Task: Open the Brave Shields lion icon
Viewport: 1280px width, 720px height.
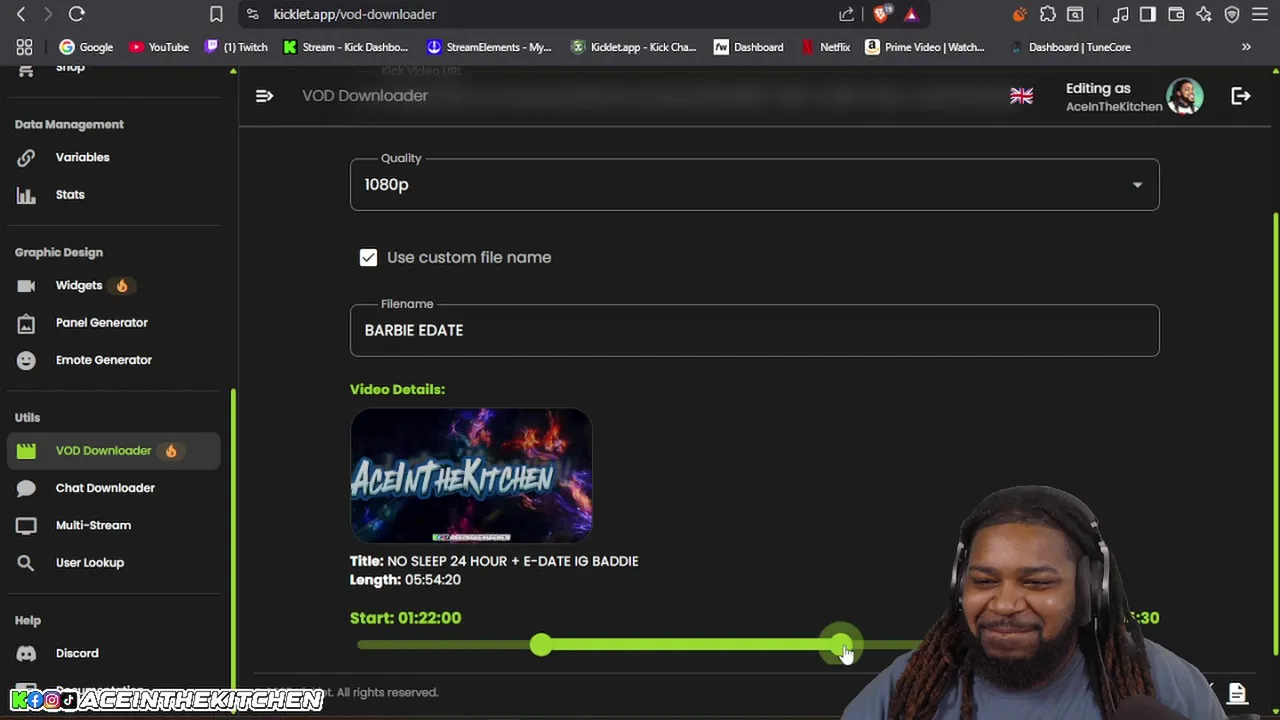Action: click(x=881, y=14)
